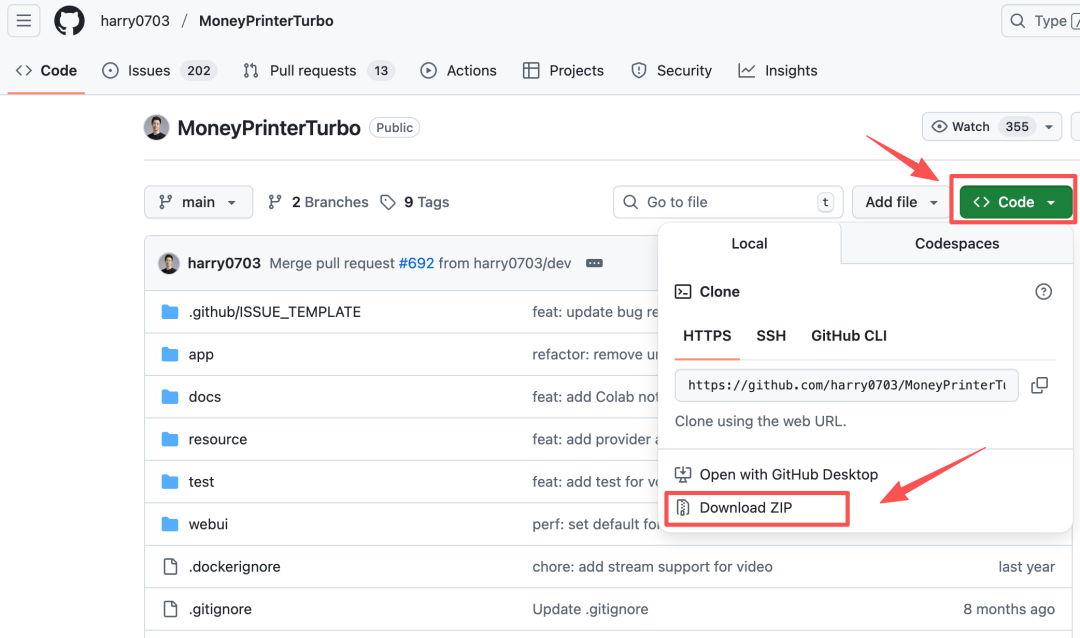This screenshot has height=638, width=1080.
Task: Open the green Code dropdown button
Action: pyautogui.click(x=1015, y=202)
